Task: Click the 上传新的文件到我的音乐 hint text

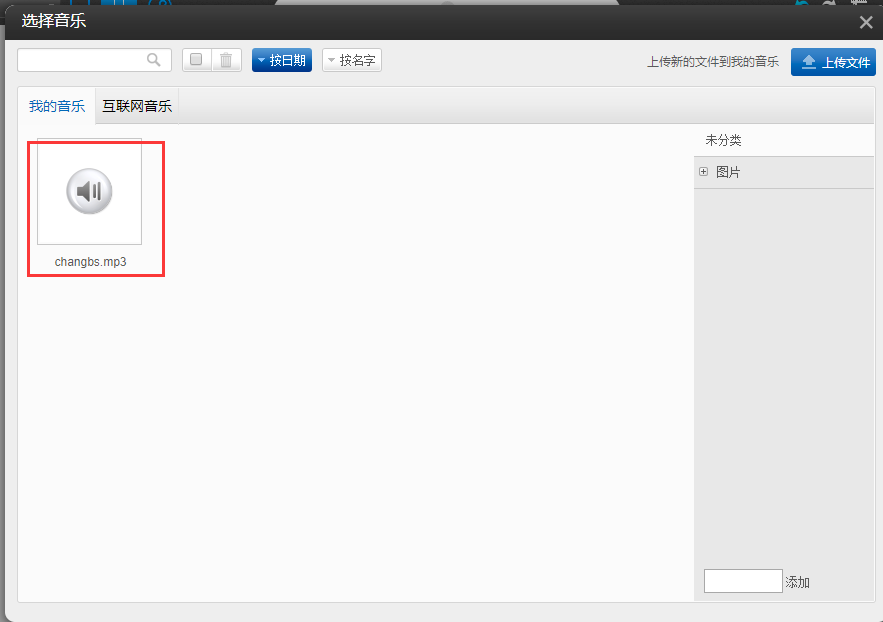Action: [712, 62]
